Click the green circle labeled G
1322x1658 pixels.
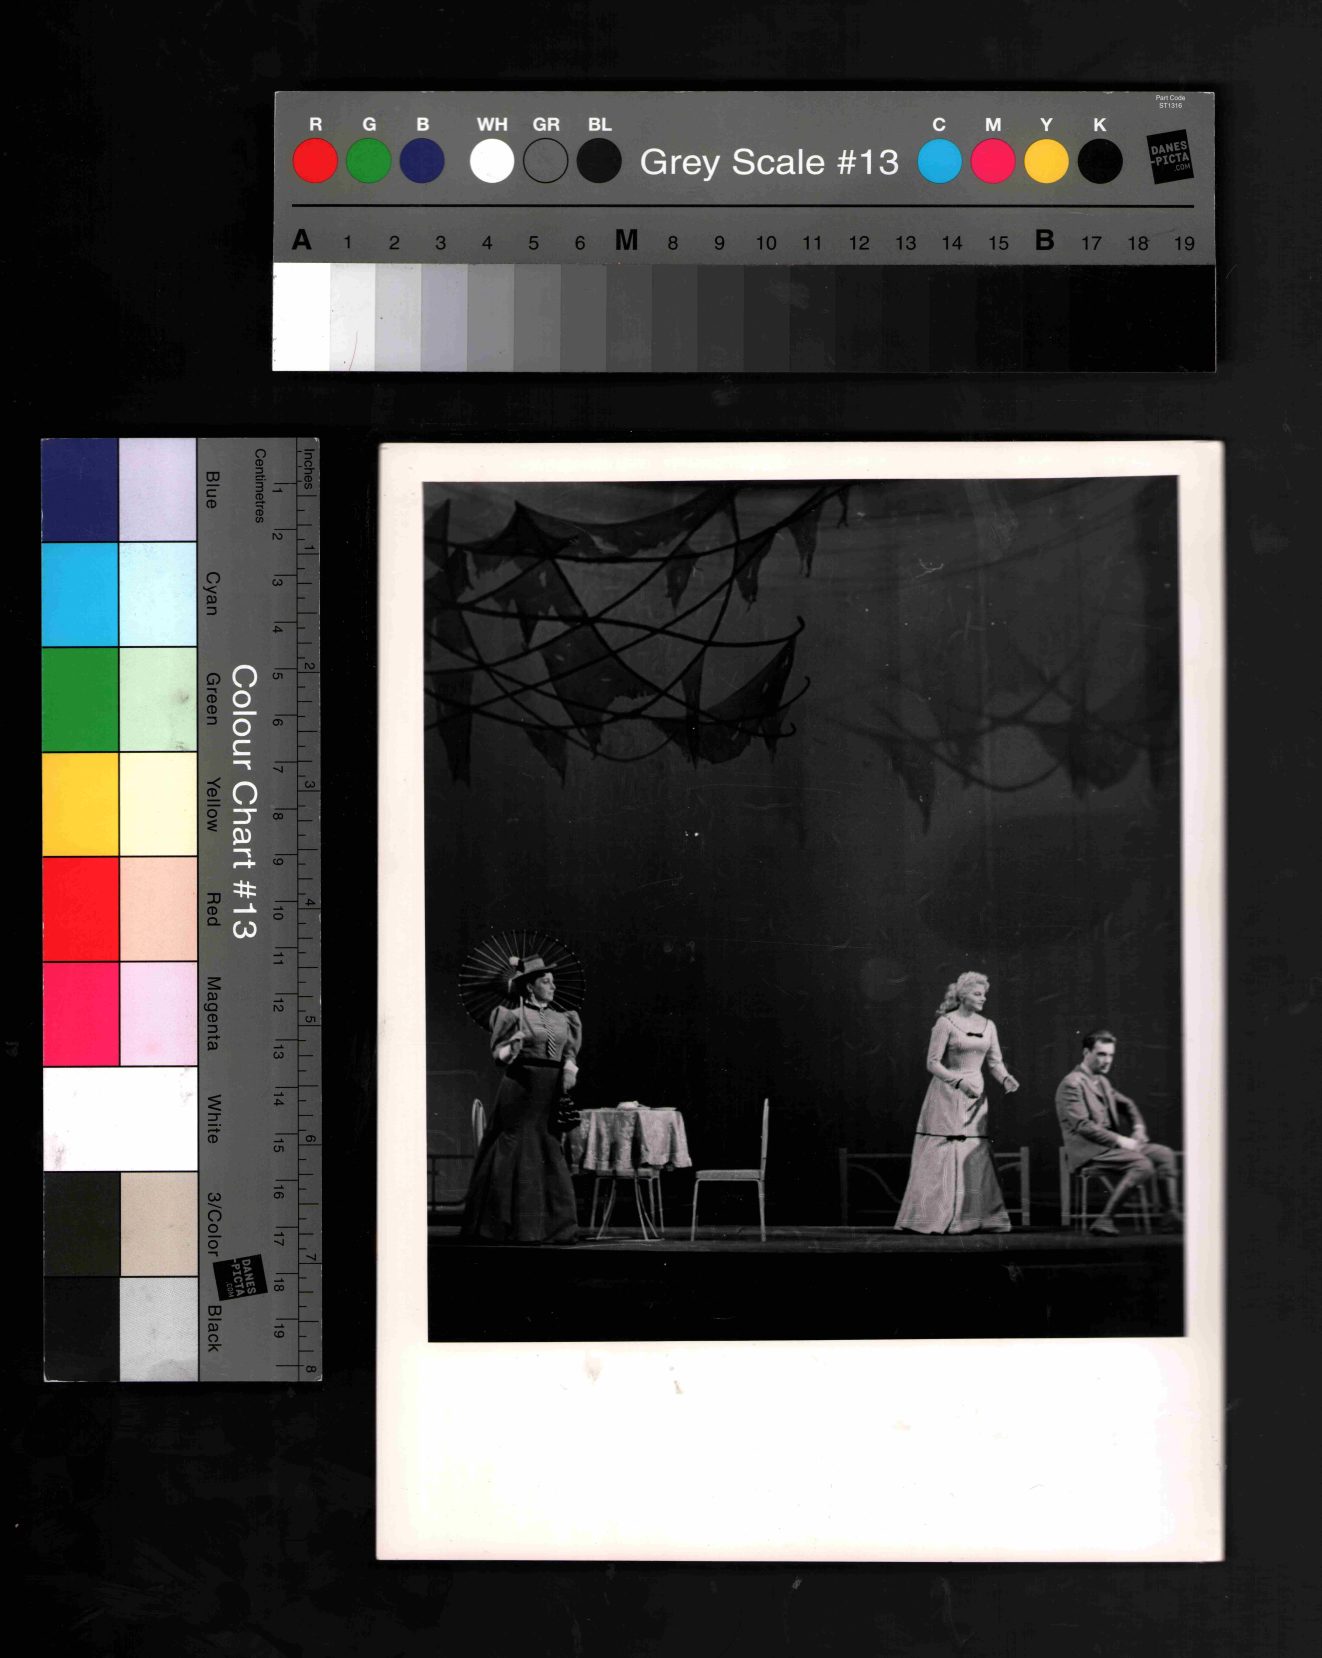[x=369, y=161]
